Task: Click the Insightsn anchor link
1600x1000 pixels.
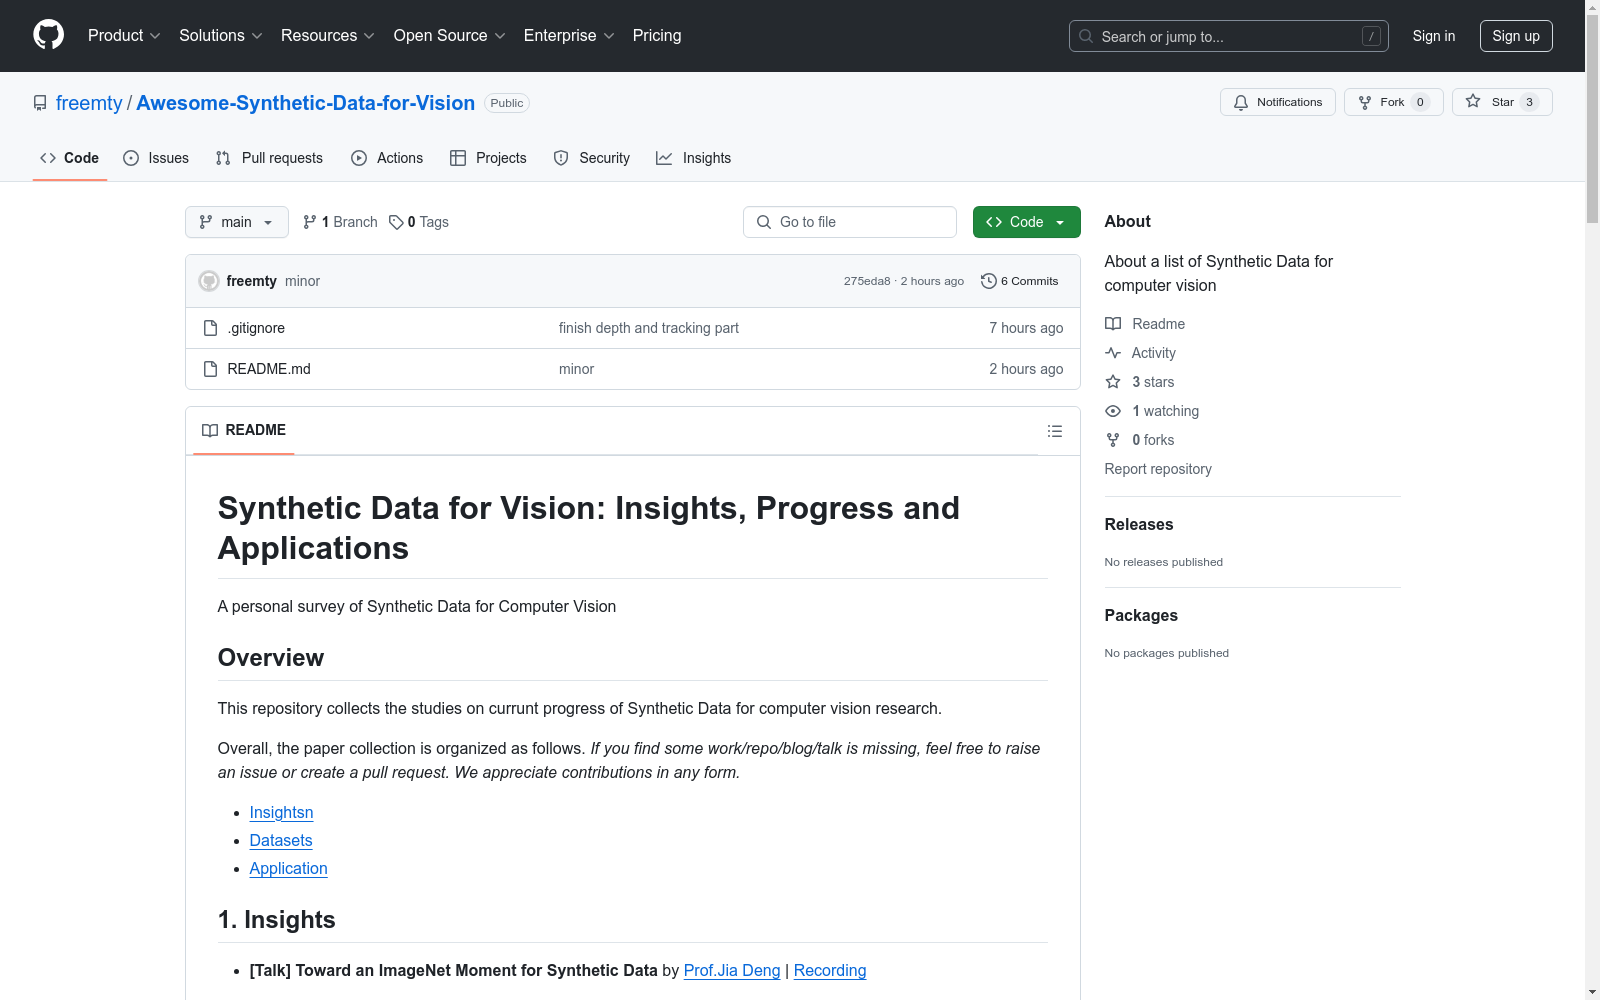Action: pyautogui.click(x=281, y=813)
